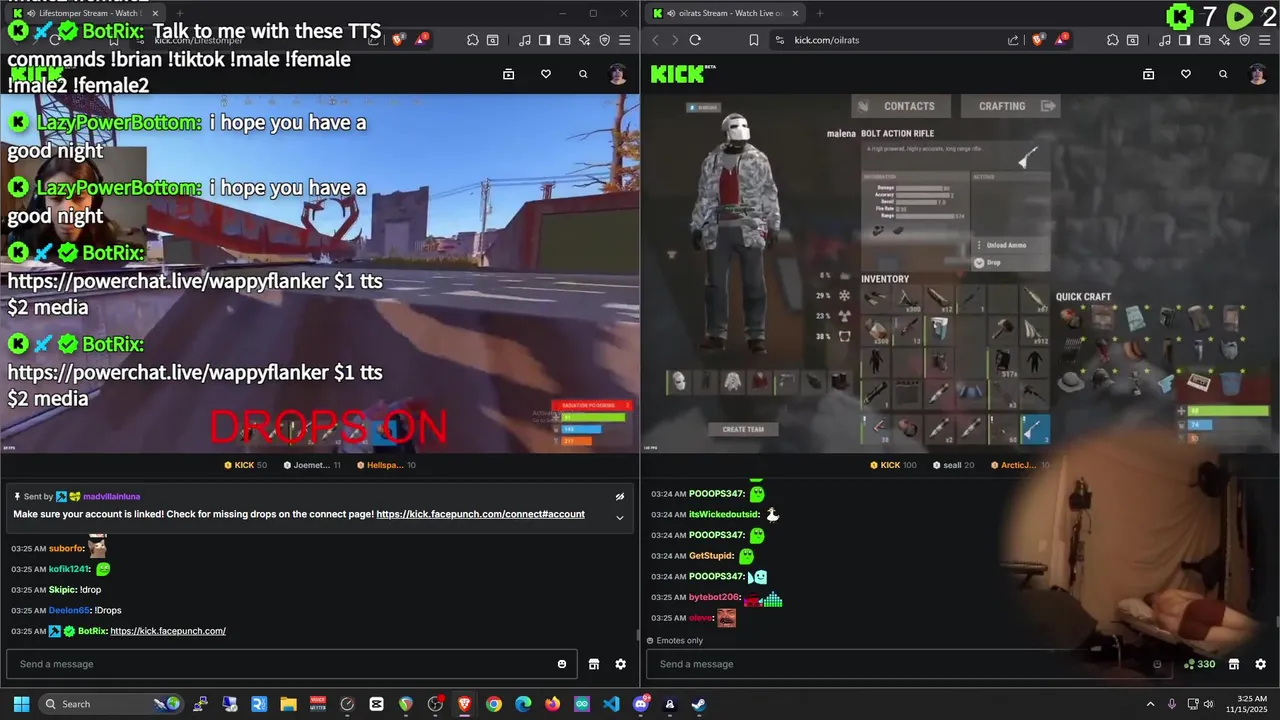This screenshot has height=720, width=1280.
Task: Open File Explorer from the taskbar
Action: [x=288, y=704]
